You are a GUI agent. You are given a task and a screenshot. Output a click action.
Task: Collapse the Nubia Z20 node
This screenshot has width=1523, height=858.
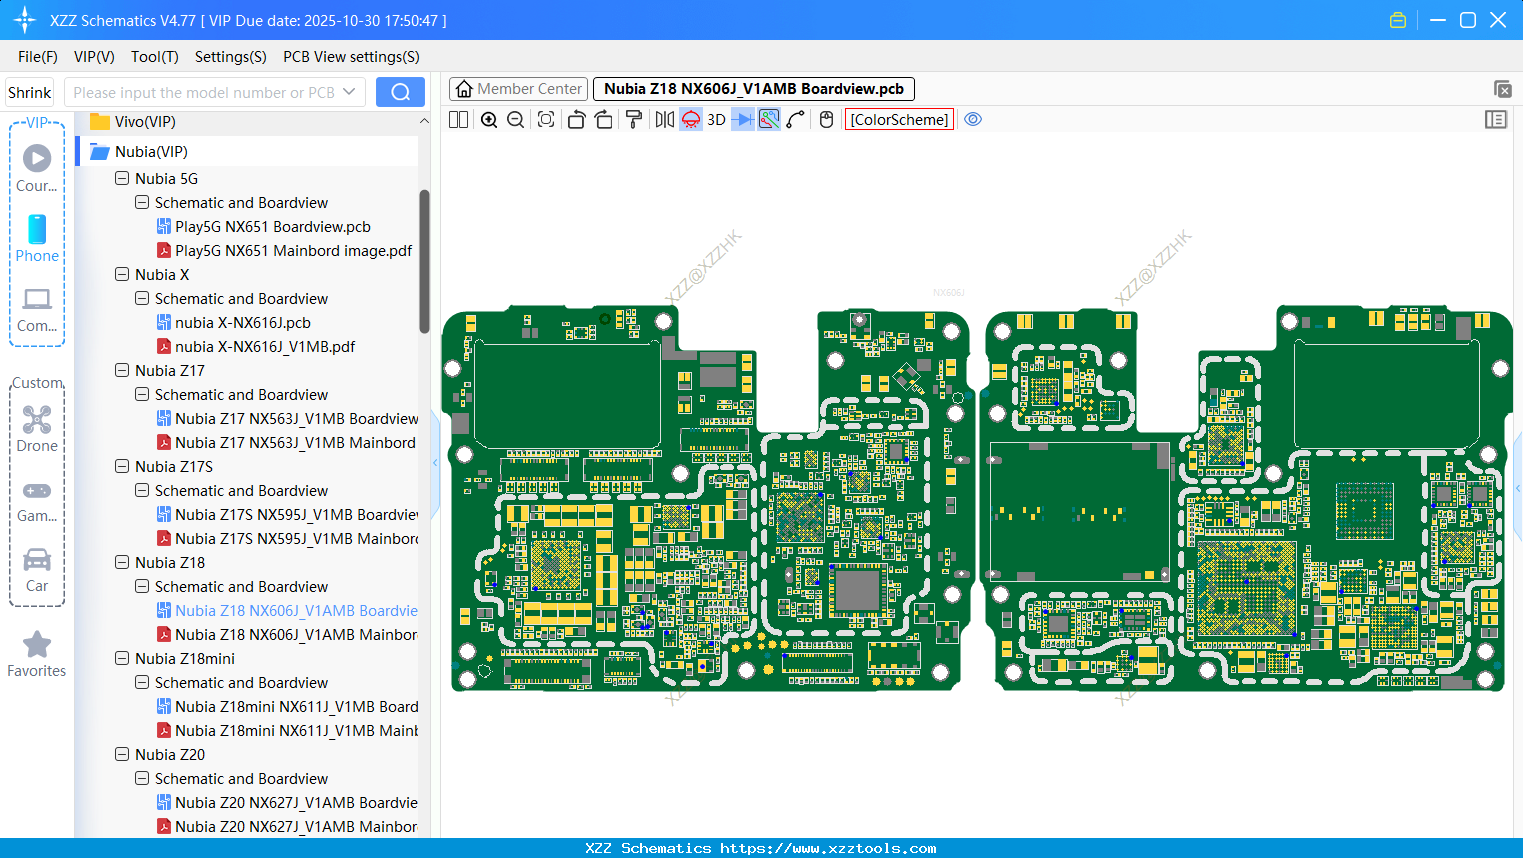click(122, 754)
